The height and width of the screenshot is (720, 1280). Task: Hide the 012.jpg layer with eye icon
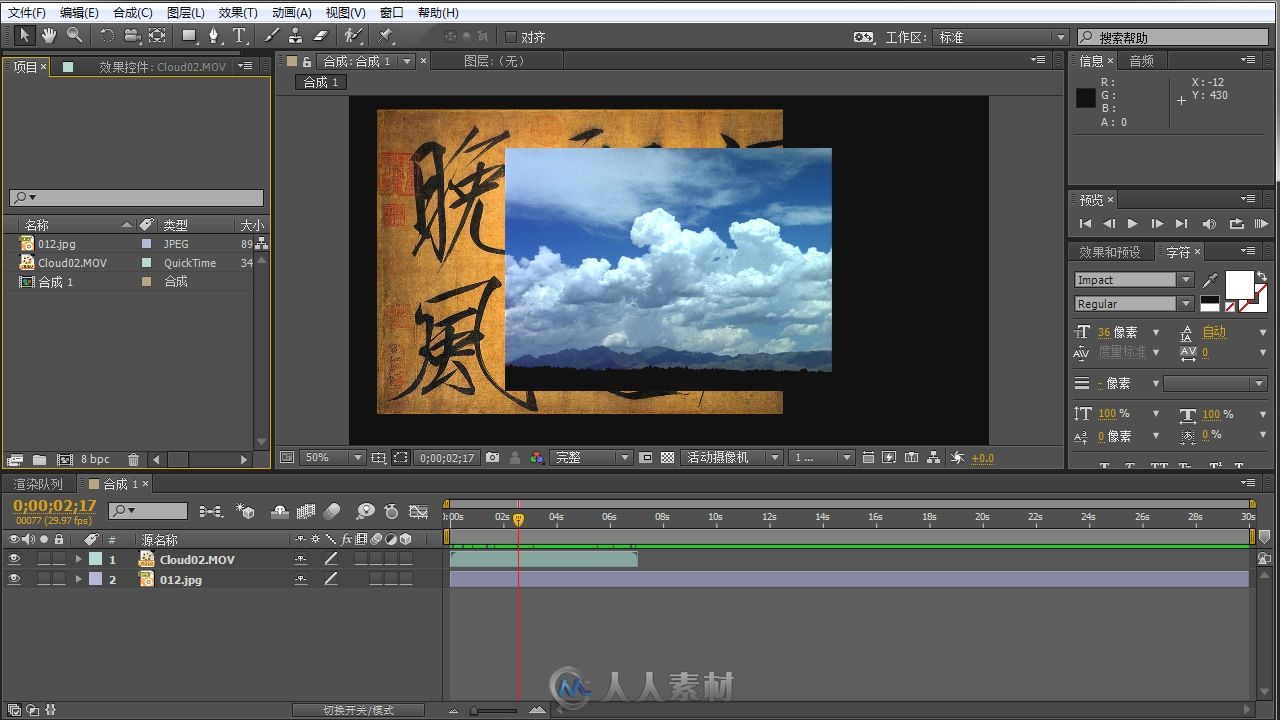click(14, 579)
